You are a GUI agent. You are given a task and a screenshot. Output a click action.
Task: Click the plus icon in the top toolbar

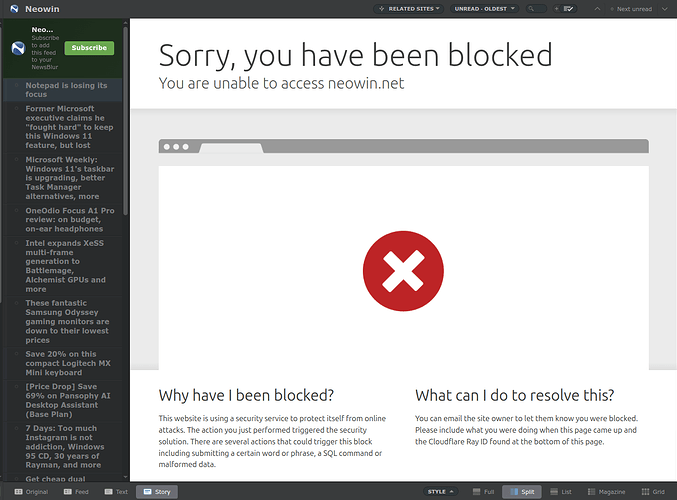(x=555, y=9)
